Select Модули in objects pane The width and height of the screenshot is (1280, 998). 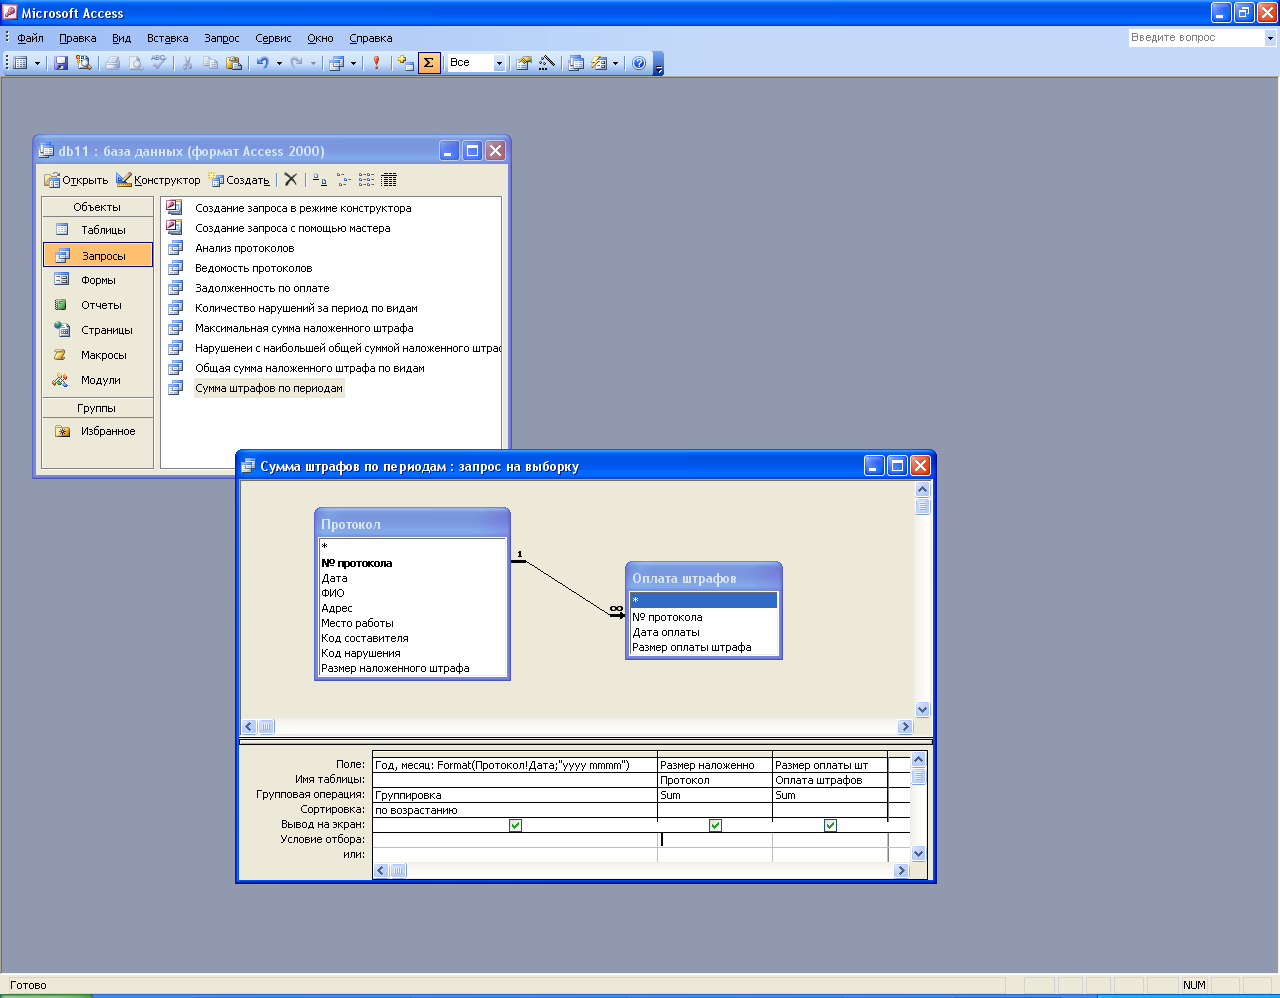click(98, 380)
